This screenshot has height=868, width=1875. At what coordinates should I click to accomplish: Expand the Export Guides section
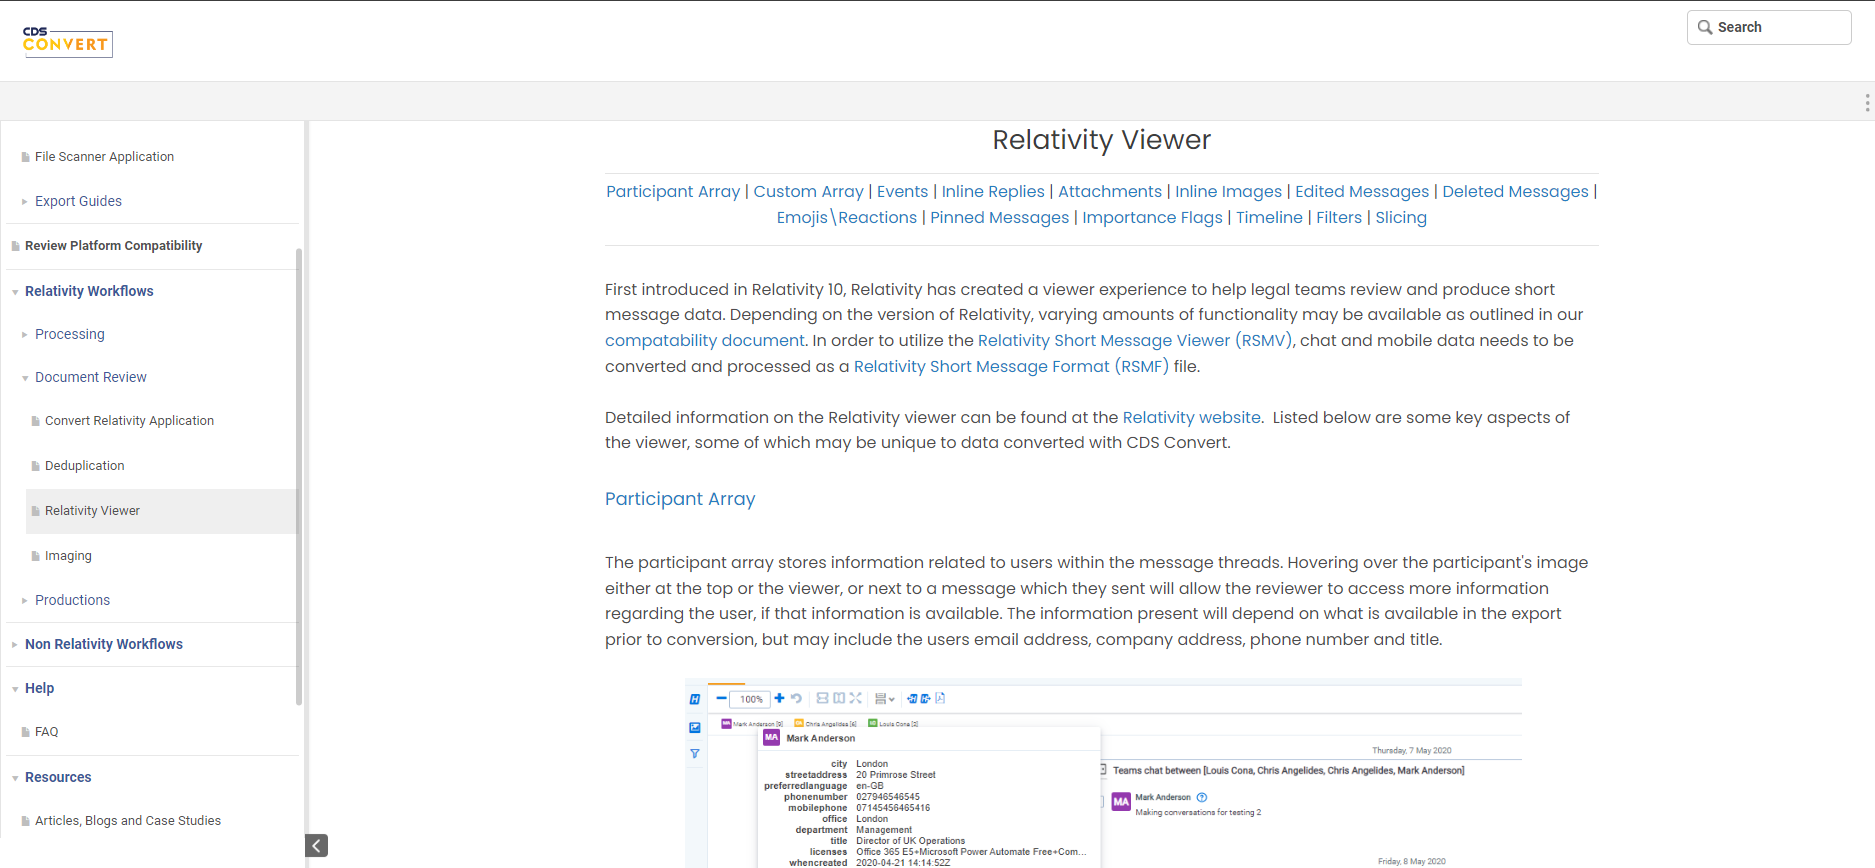25,201
